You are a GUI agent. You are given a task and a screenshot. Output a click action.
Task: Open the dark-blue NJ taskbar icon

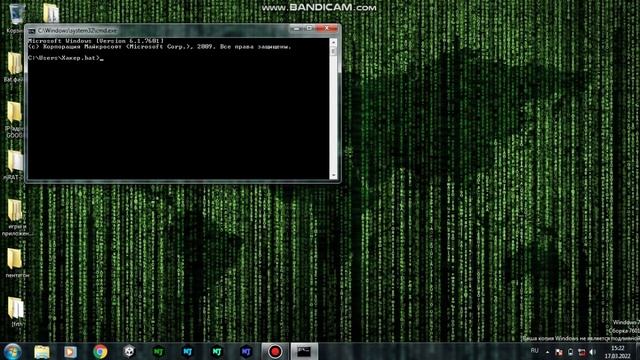tap(246, 351)
